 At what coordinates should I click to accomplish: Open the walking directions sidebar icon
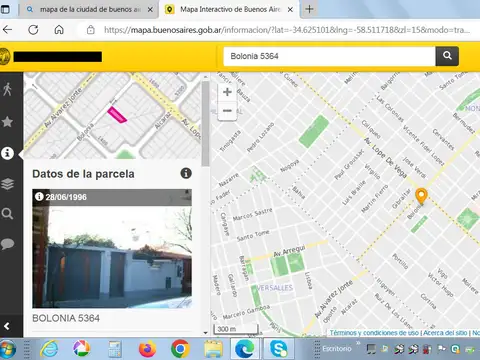click(7, 89)
